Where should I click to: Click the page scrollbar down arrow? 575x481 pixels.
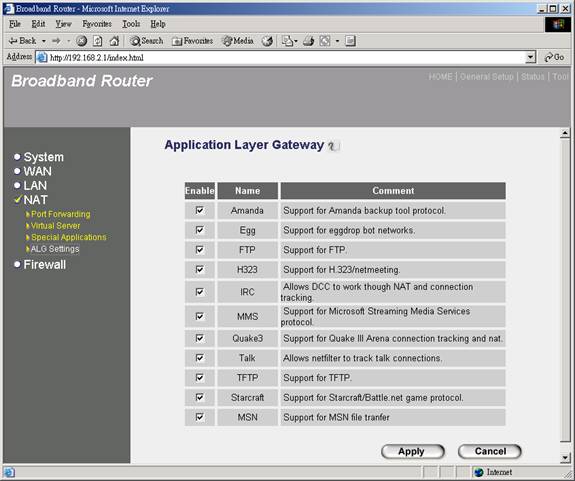tap(565, 458)
